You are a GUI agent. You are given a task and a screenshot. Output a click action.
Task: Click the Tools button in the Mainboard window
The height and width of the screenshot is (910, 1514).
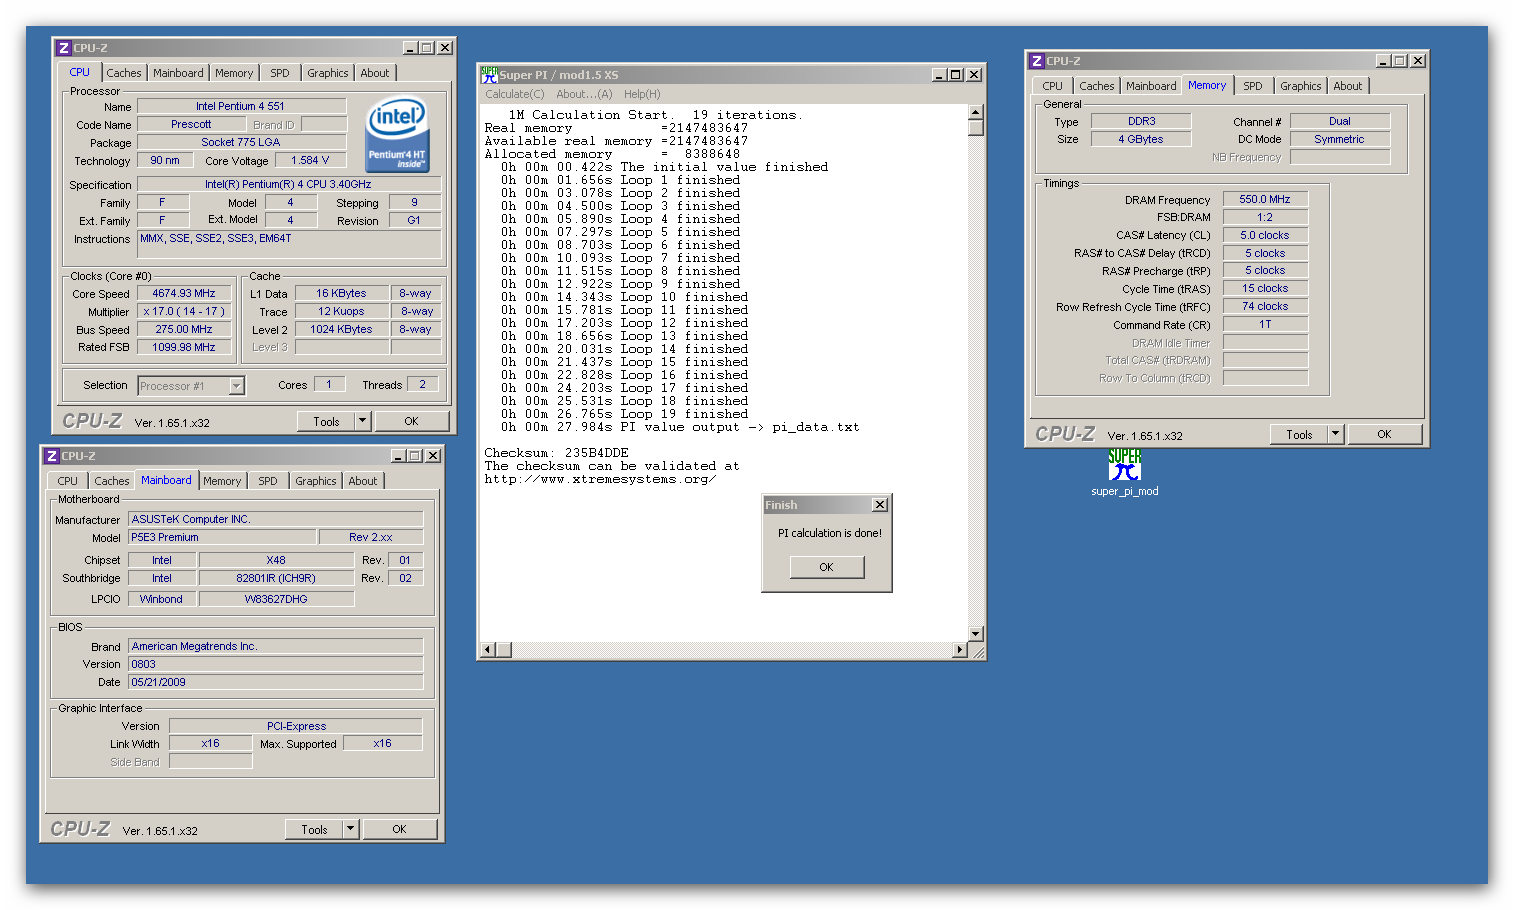314,829
